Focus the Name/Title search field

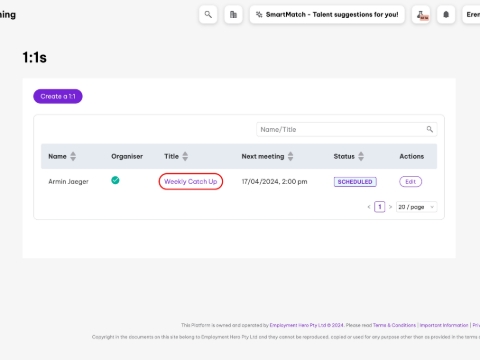(x=347, y=129)
